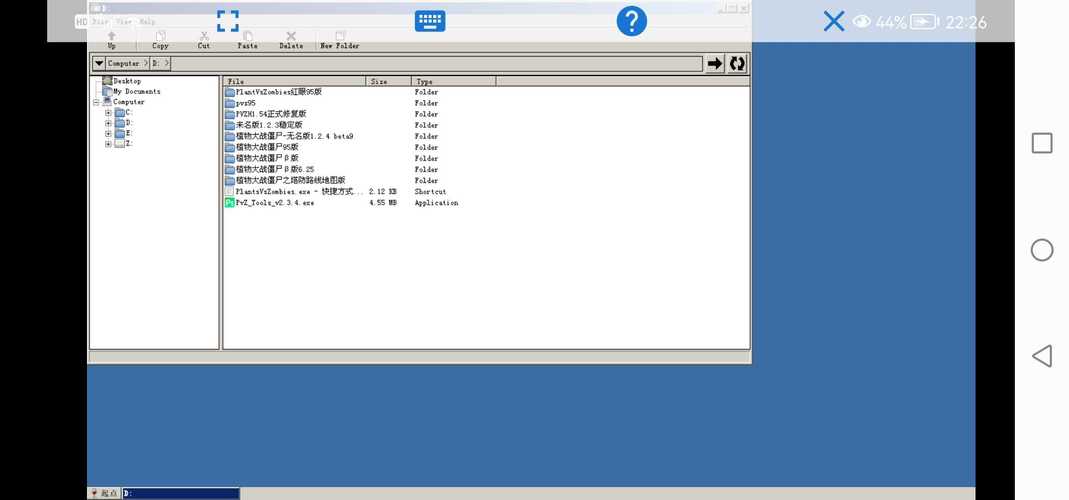Screen dimensions: 1069x500
Task: Tap the 22:26 clock in status bar
Action: point(966,23)
